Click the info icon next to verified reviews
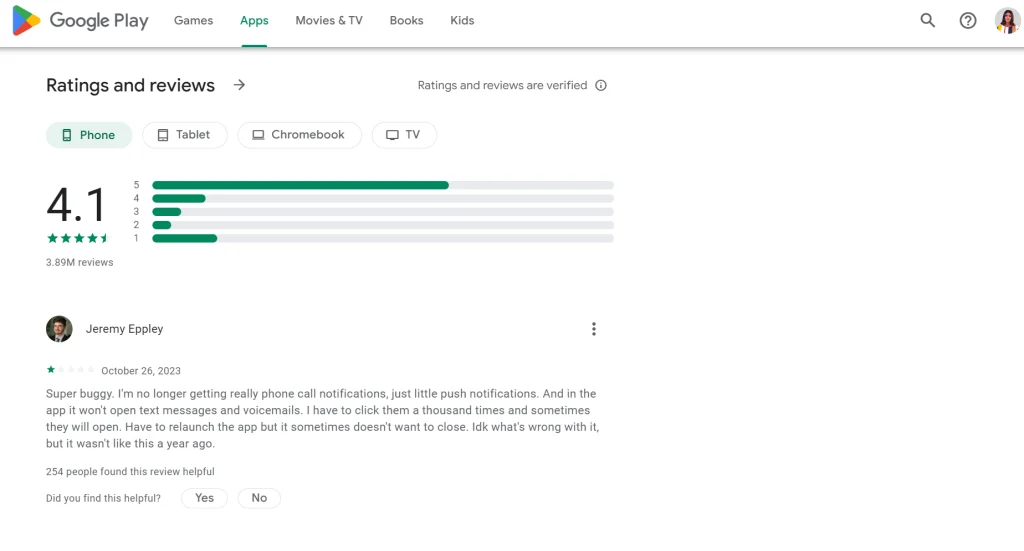The image size is (1024, 551). [601, 86]
